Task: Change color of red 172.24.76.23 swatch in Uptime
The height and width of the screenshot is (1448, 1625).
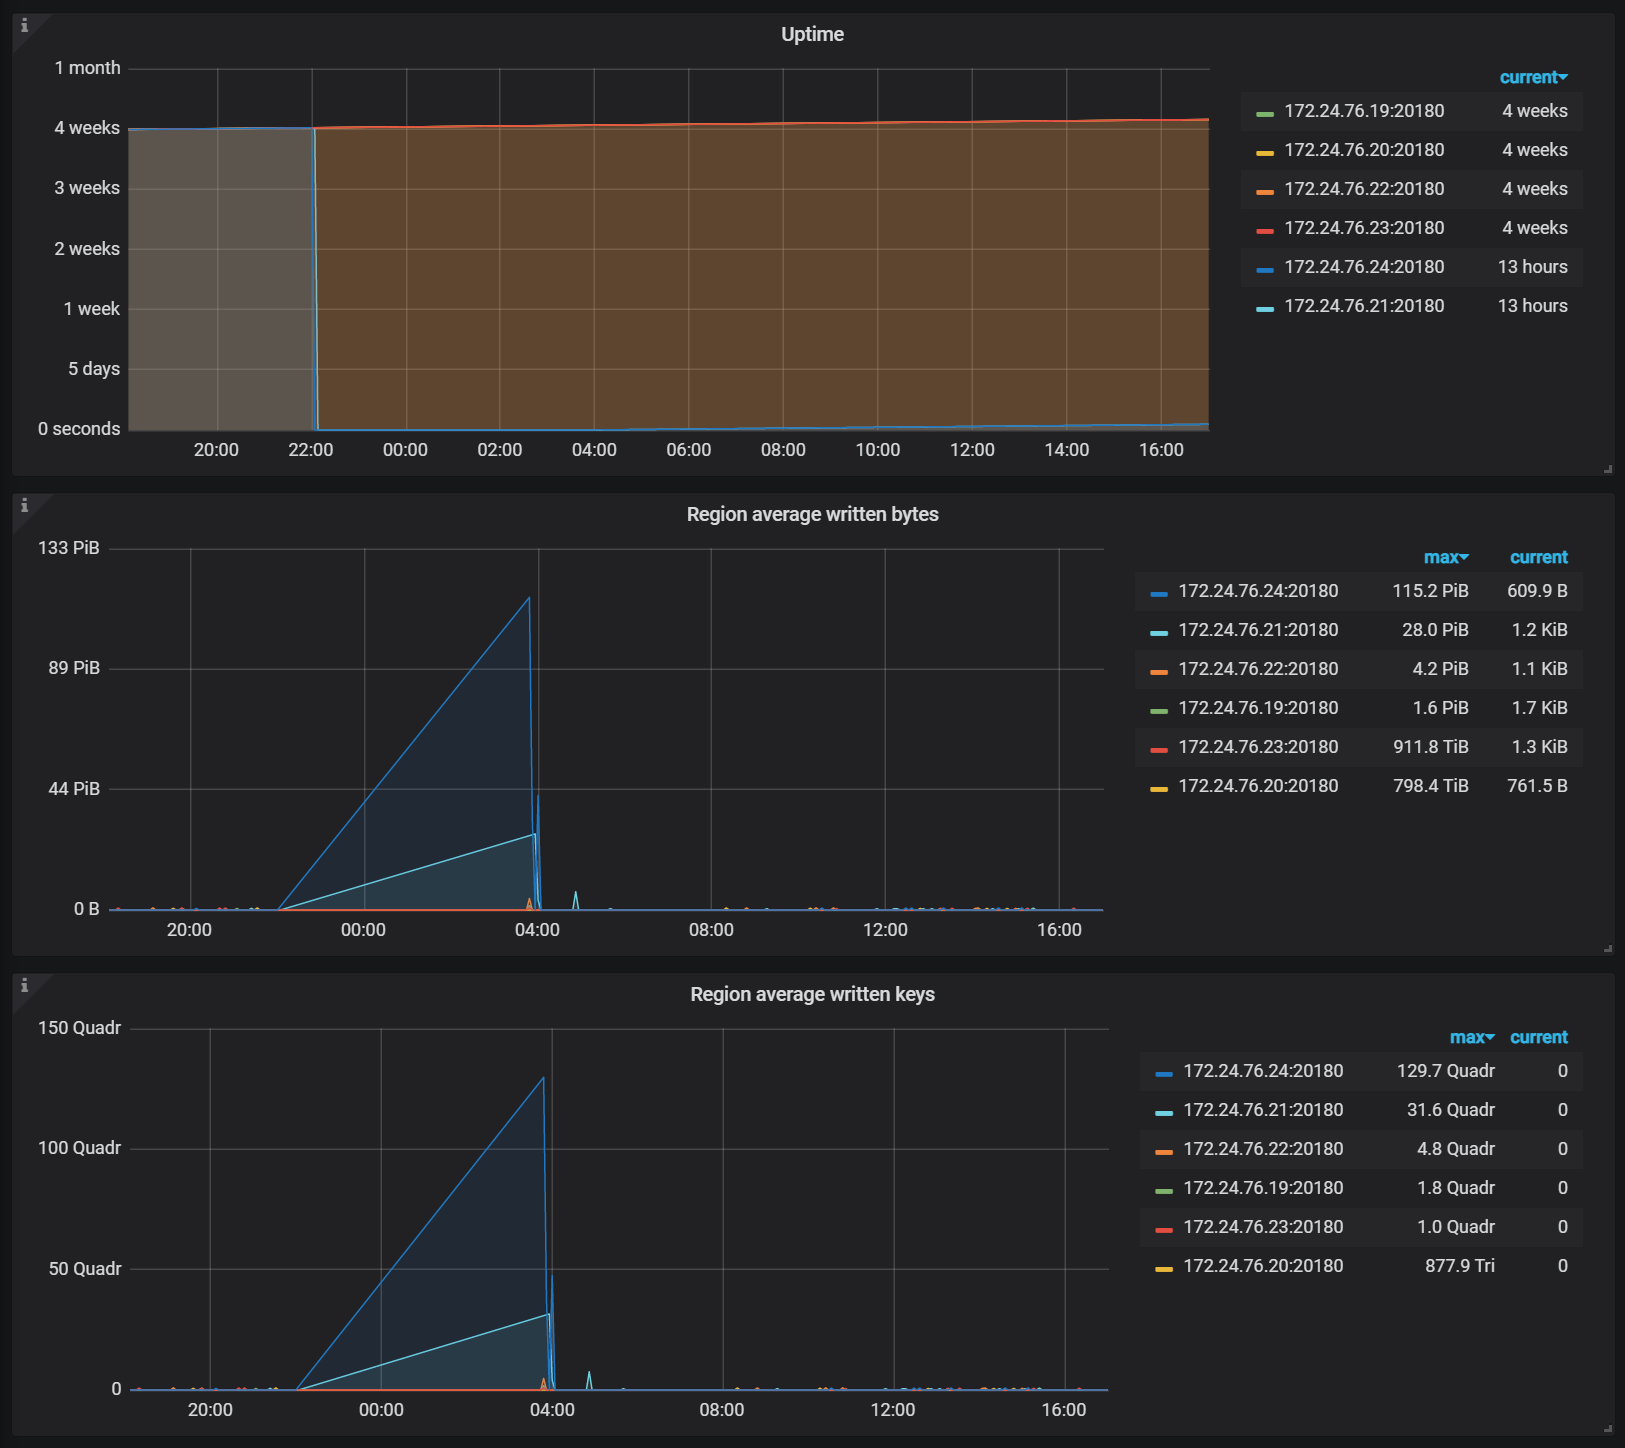Action: pyautogui.click(x=1265, y=231)
